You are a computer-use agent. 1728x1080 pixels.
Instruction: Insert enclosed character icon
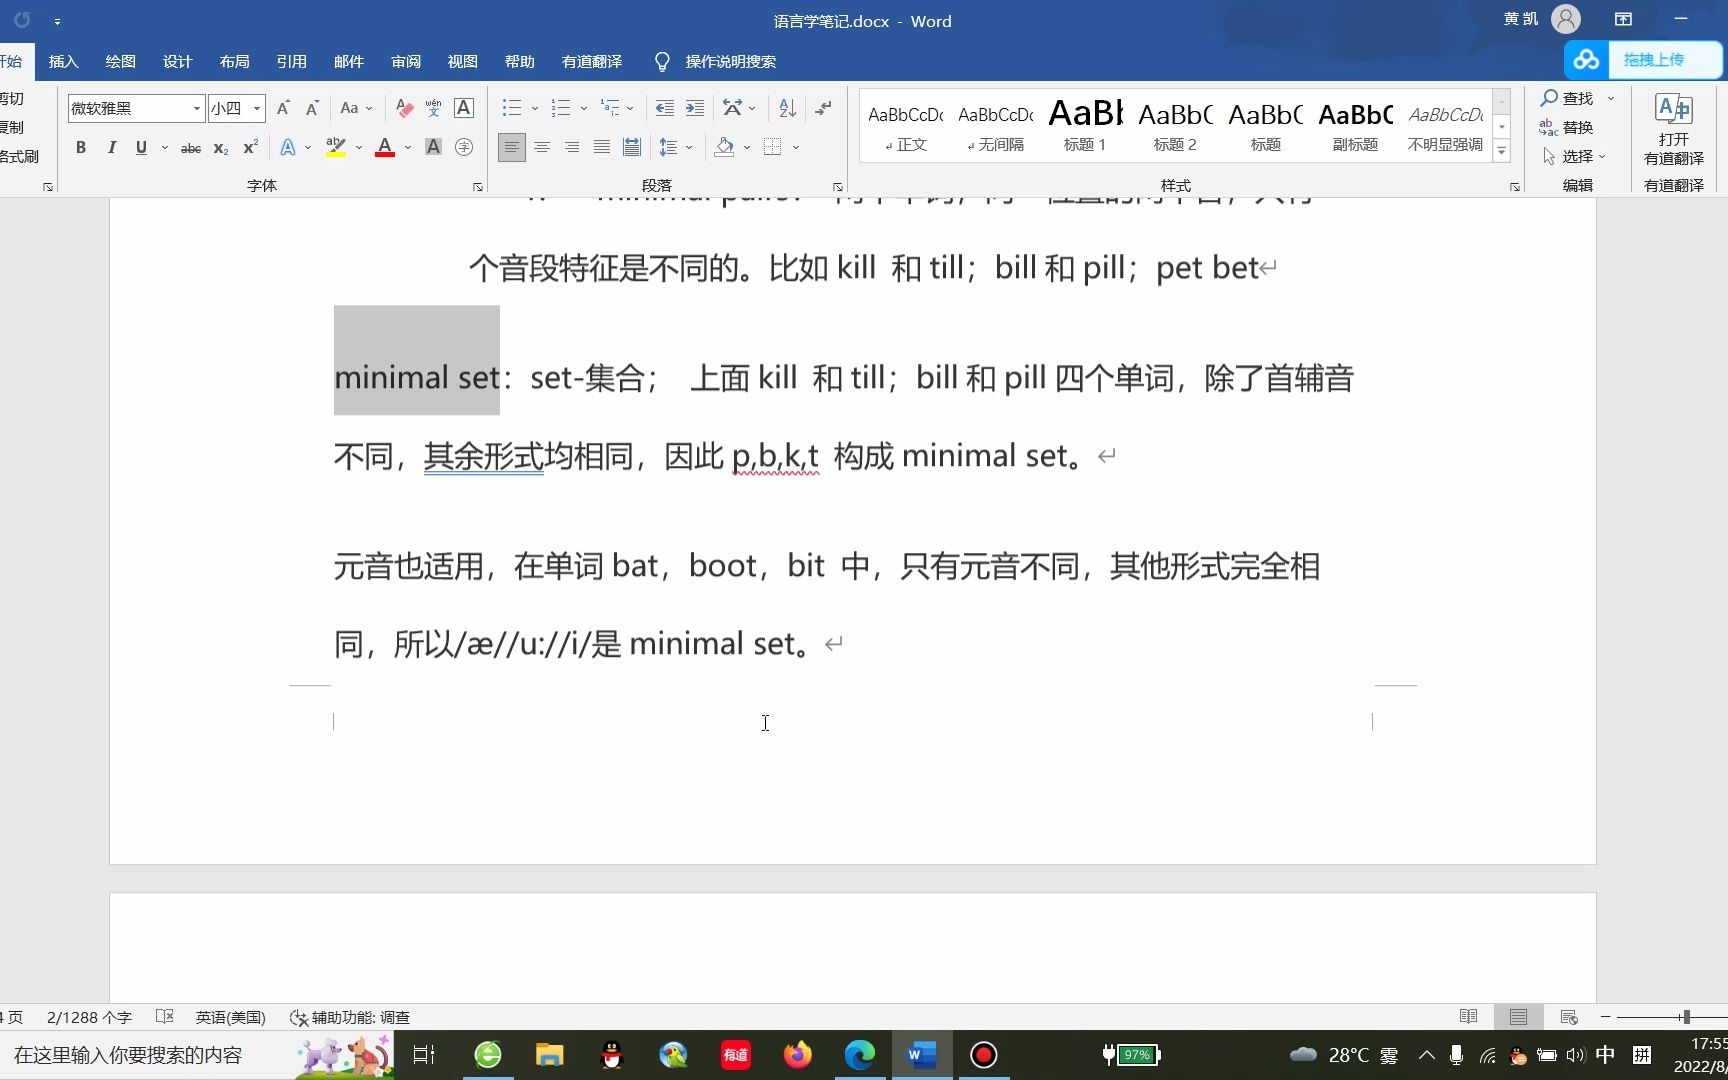(x=464, y=147)
